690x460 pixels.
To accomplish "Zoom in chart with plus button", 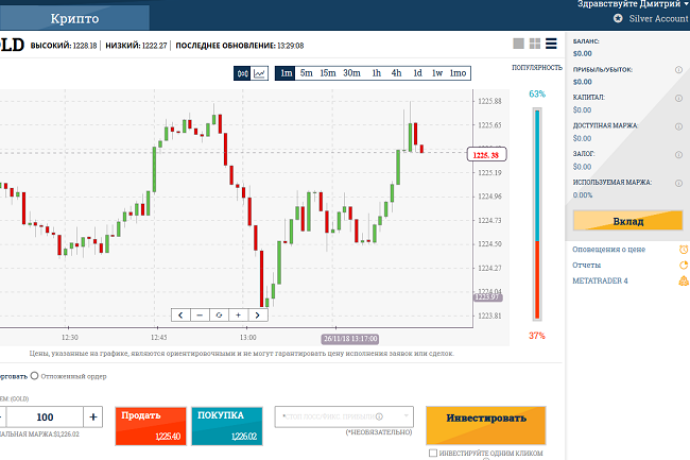I will tap(238, 315).
